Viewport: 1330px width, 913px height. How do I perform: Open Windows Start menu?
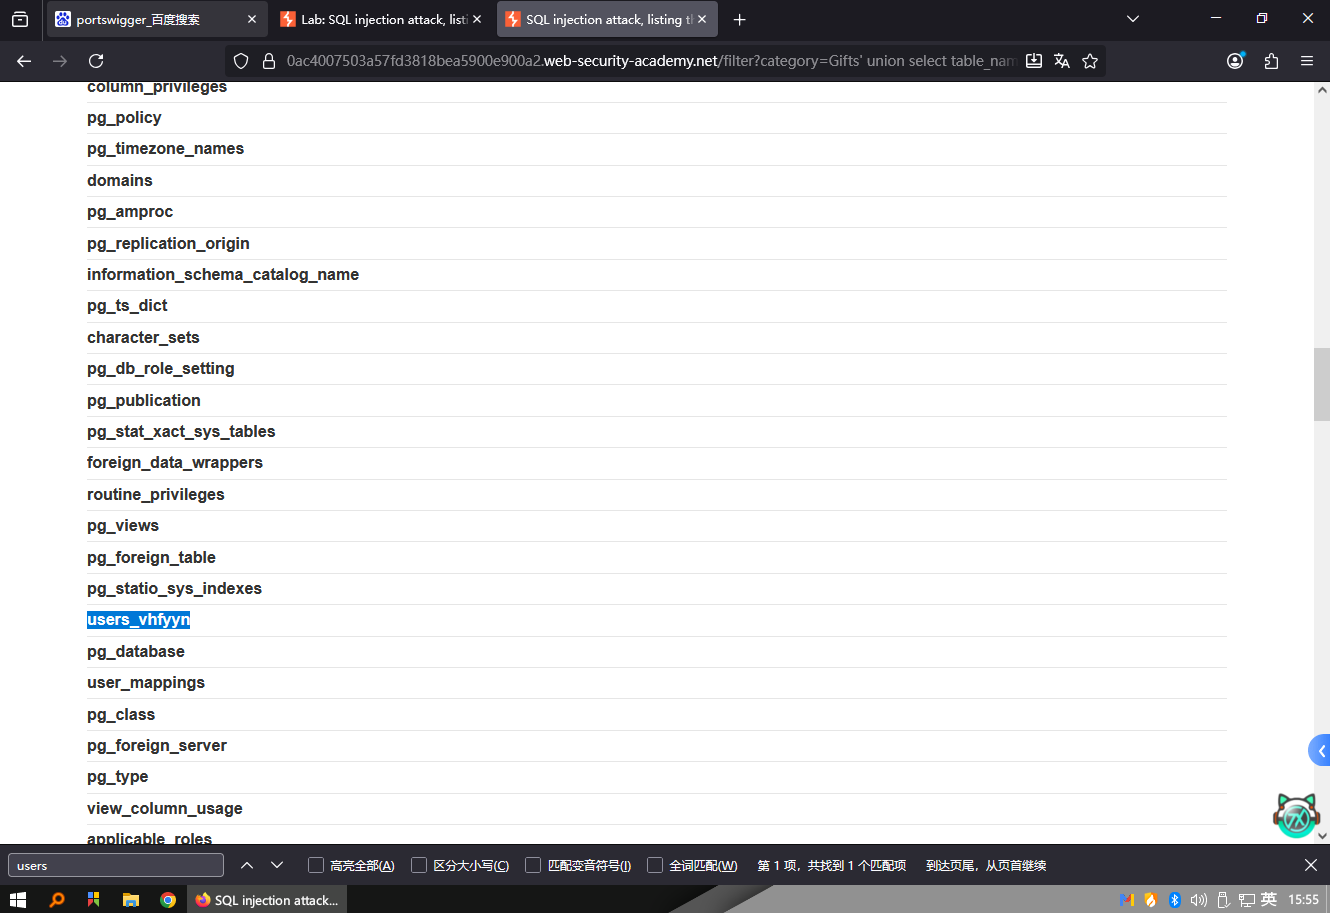(x=18, y=900)
